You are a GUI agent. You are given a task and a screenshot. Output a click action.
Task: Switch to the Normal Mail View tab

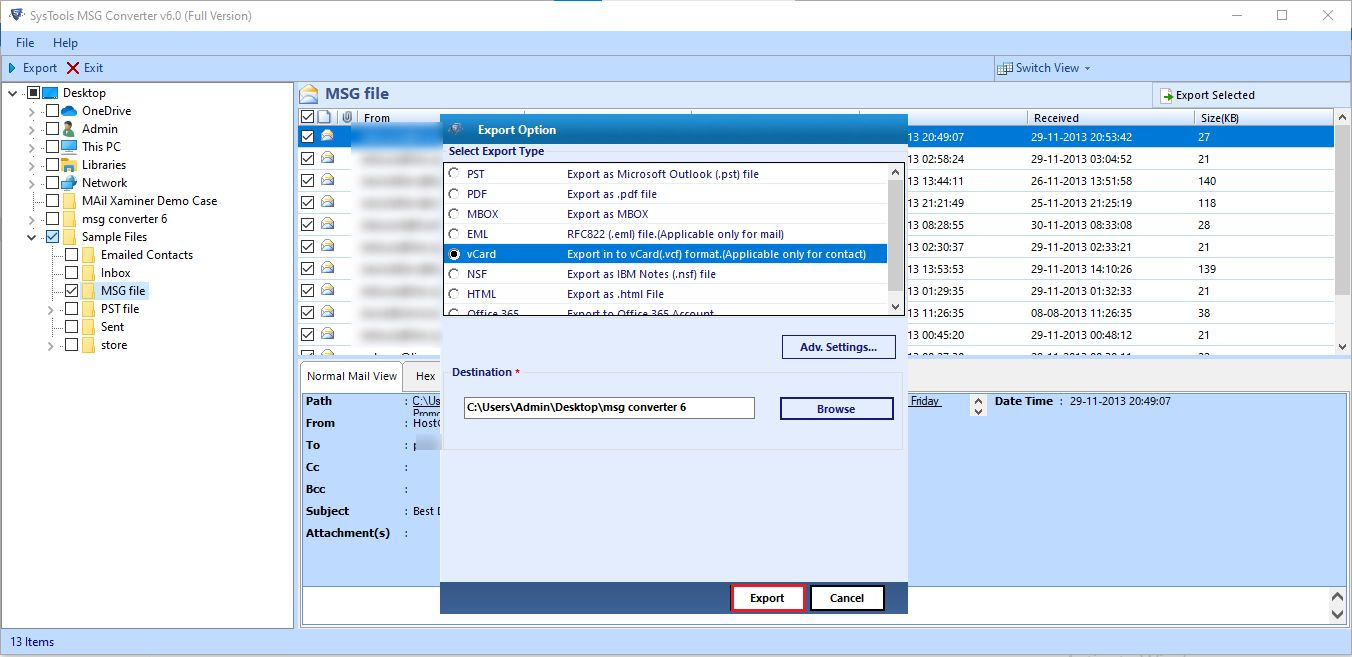coord(352,376)
